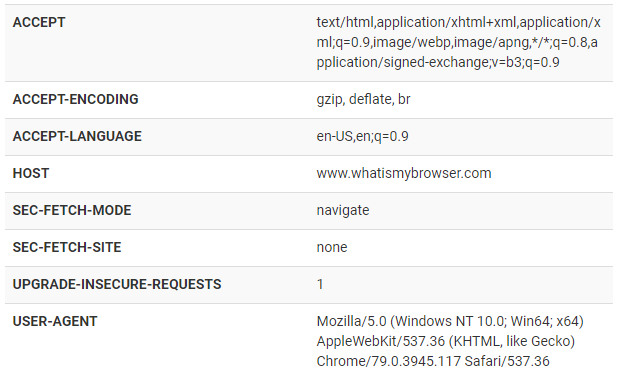Screen dimensions: 618x389
Task: Click the Chrome/79.0.3945.117 Safari line
Action: point(433,361)
